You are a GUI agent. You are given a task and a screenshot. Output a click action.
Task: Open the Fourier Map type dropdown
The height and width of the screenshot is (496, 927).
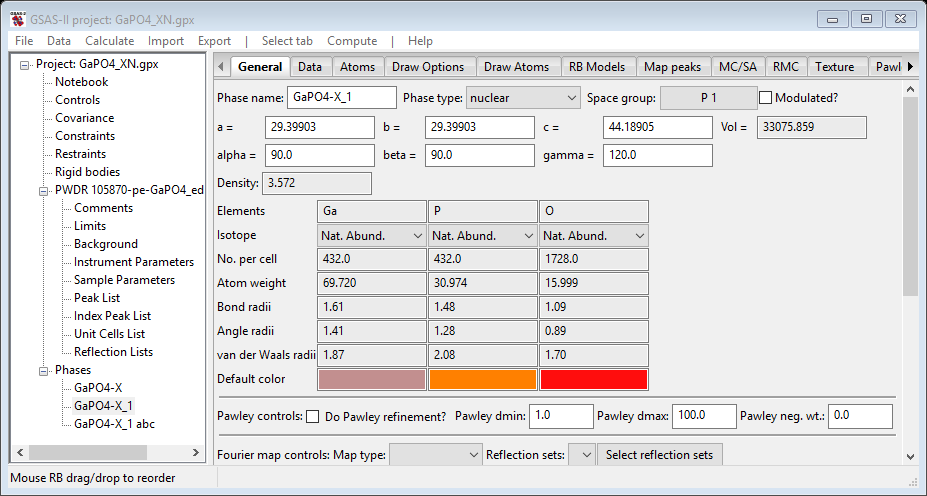pyautogui.click(x=435, y=455)
